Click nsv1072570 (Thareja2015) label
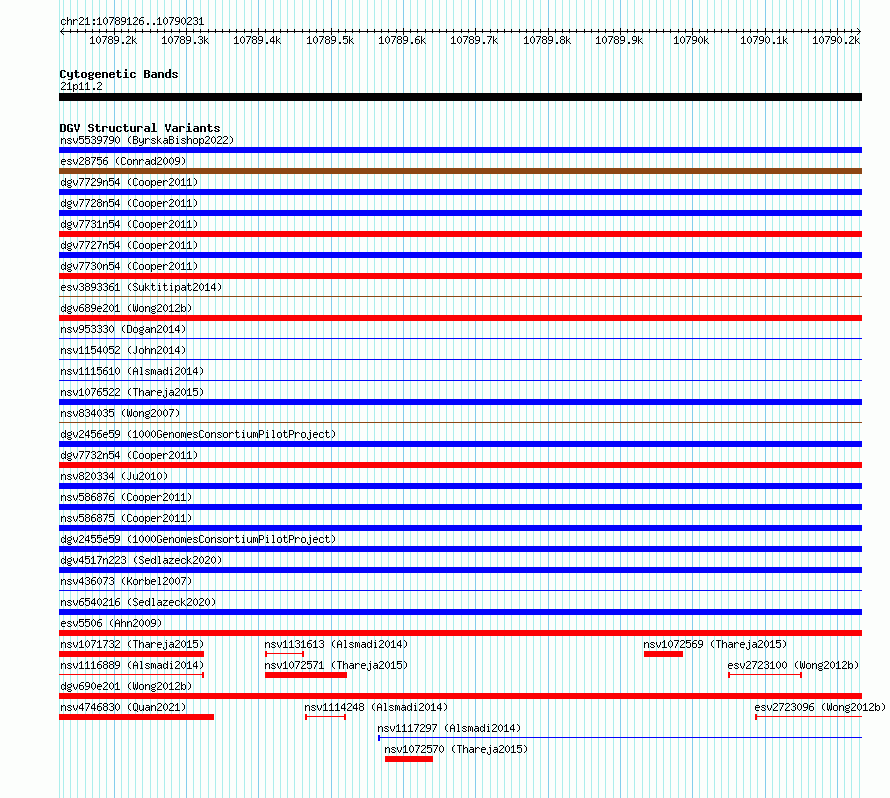The height and width of the screenshot is (798, 890). click(x=456, y=749)
